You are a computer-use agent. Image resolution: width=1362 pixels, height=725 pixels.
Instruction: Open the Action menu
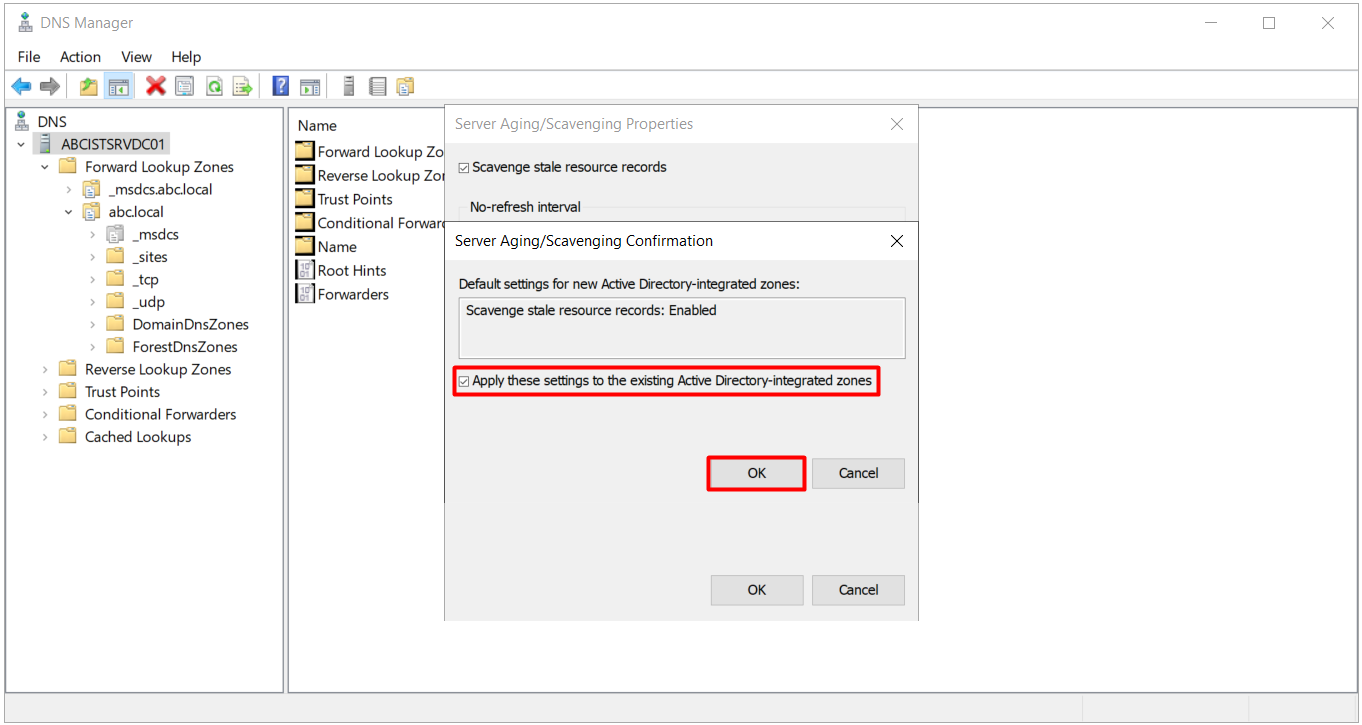tap(80, 57)
